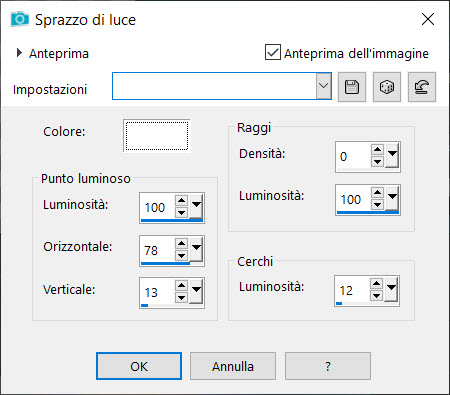The height and width of the screenshot is (395, 450).
Task: Click the save preset floppy disk icon
Action: pos(352,87)
